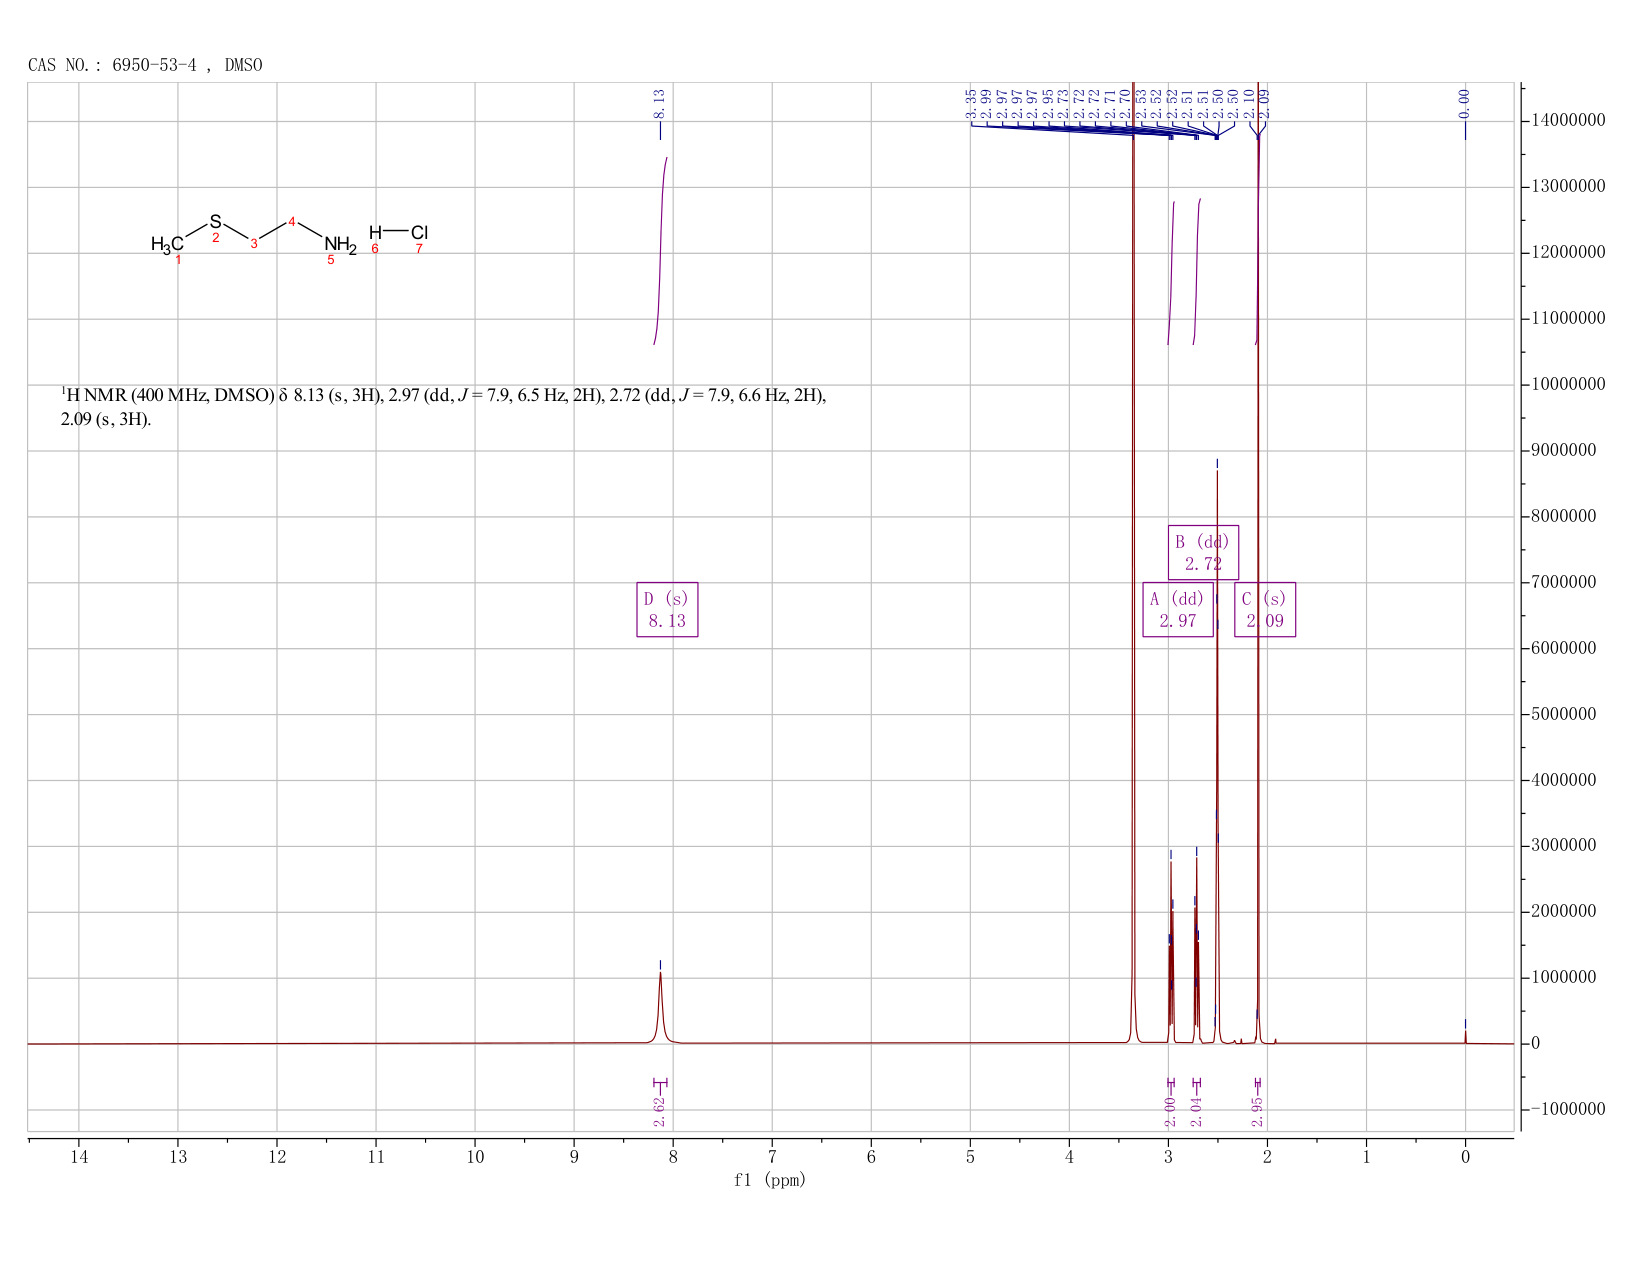Viewport: 1650px width, 1275px height.
Task: Click the C (s) 2.09 multiplet box
Action: point(1265,609)
